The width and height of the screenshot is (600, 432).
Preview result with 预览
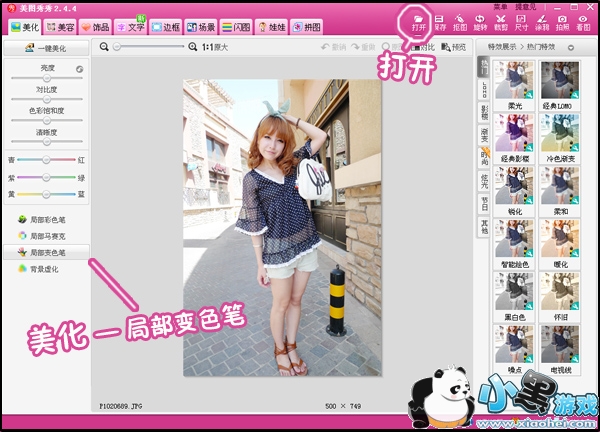click(x=454, y=47)
